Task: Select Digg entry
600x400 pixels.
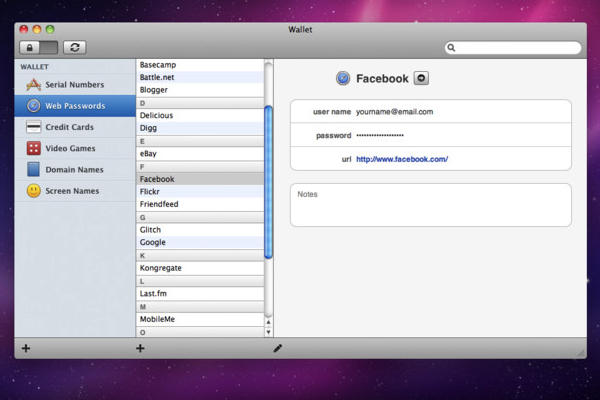Action: point(200,128)
